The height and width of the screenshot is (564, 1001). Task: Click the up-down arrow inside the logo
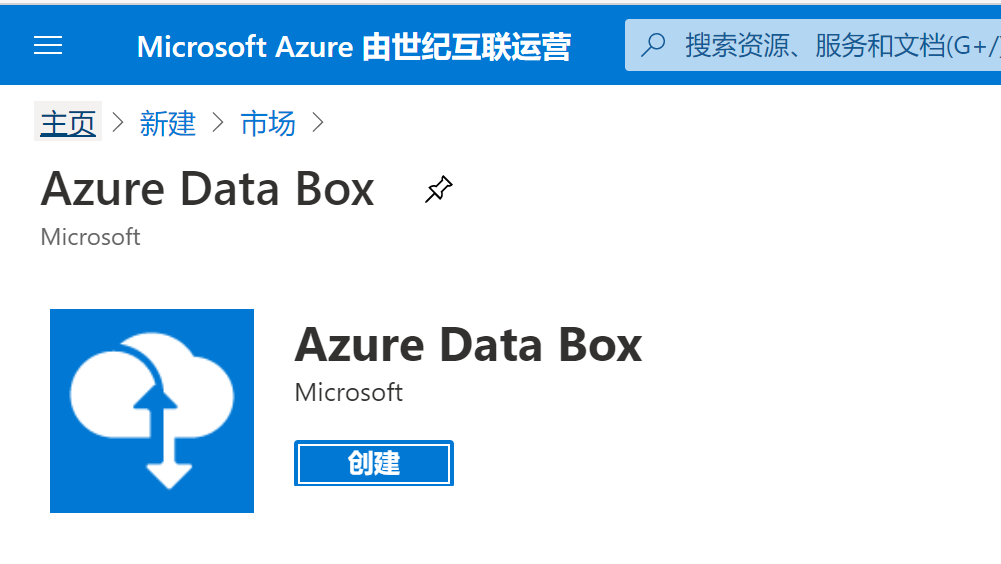pos(161,436)
